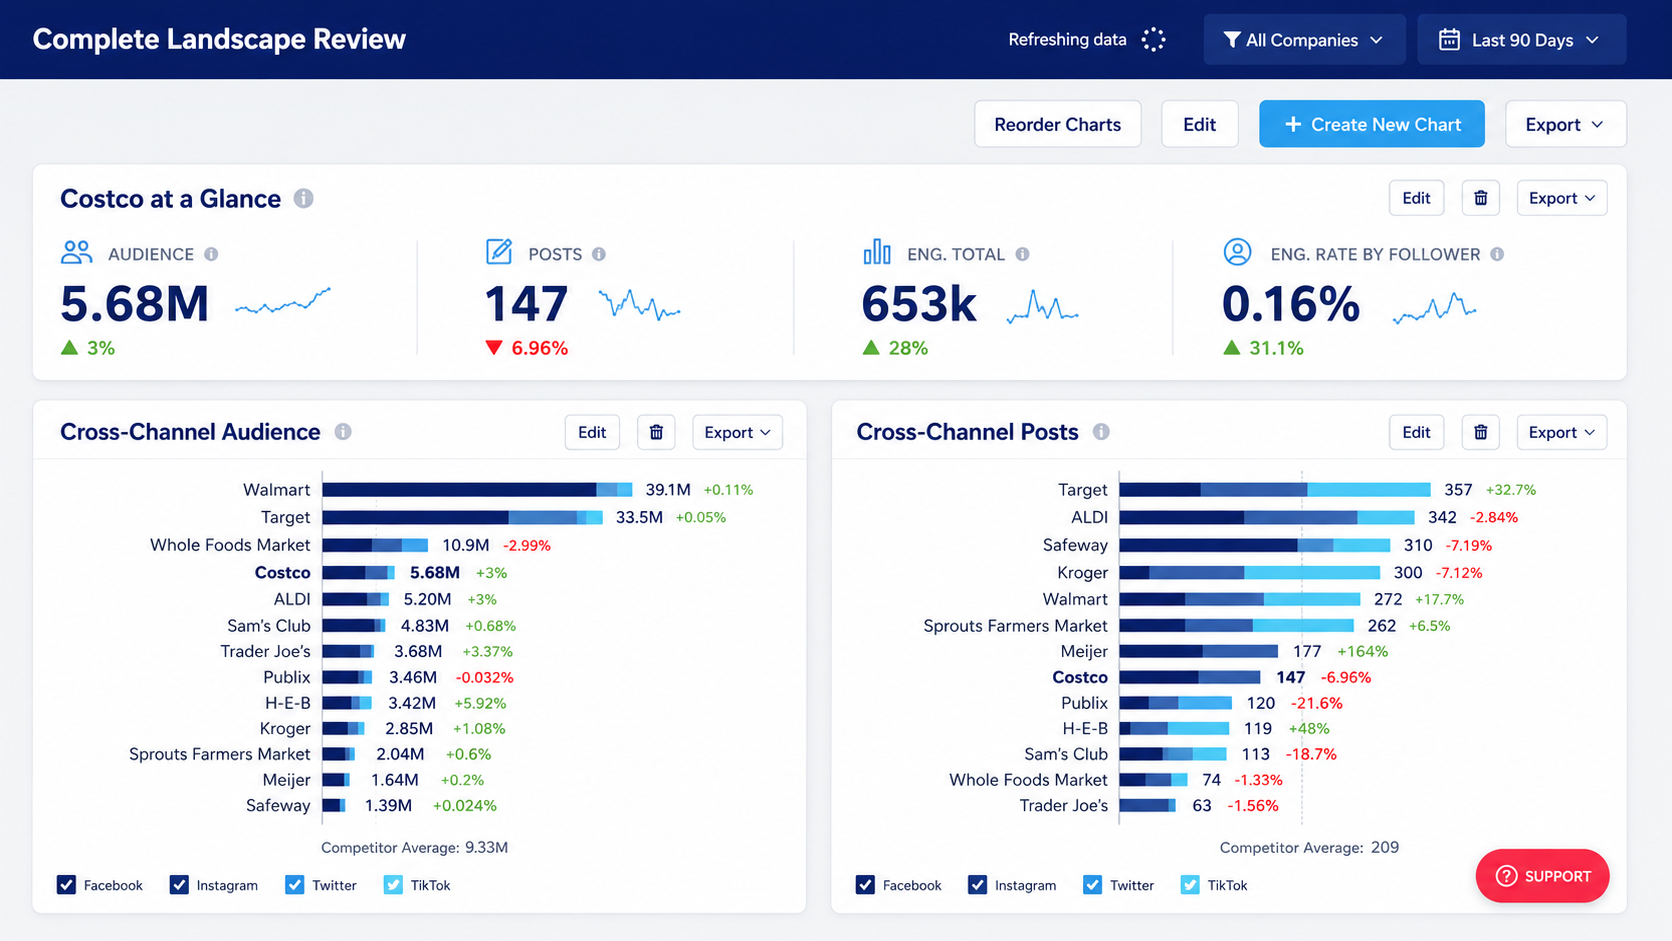
Task: Click the 5.68M audience value in Costco at a Glance
Action: (135, 304)
